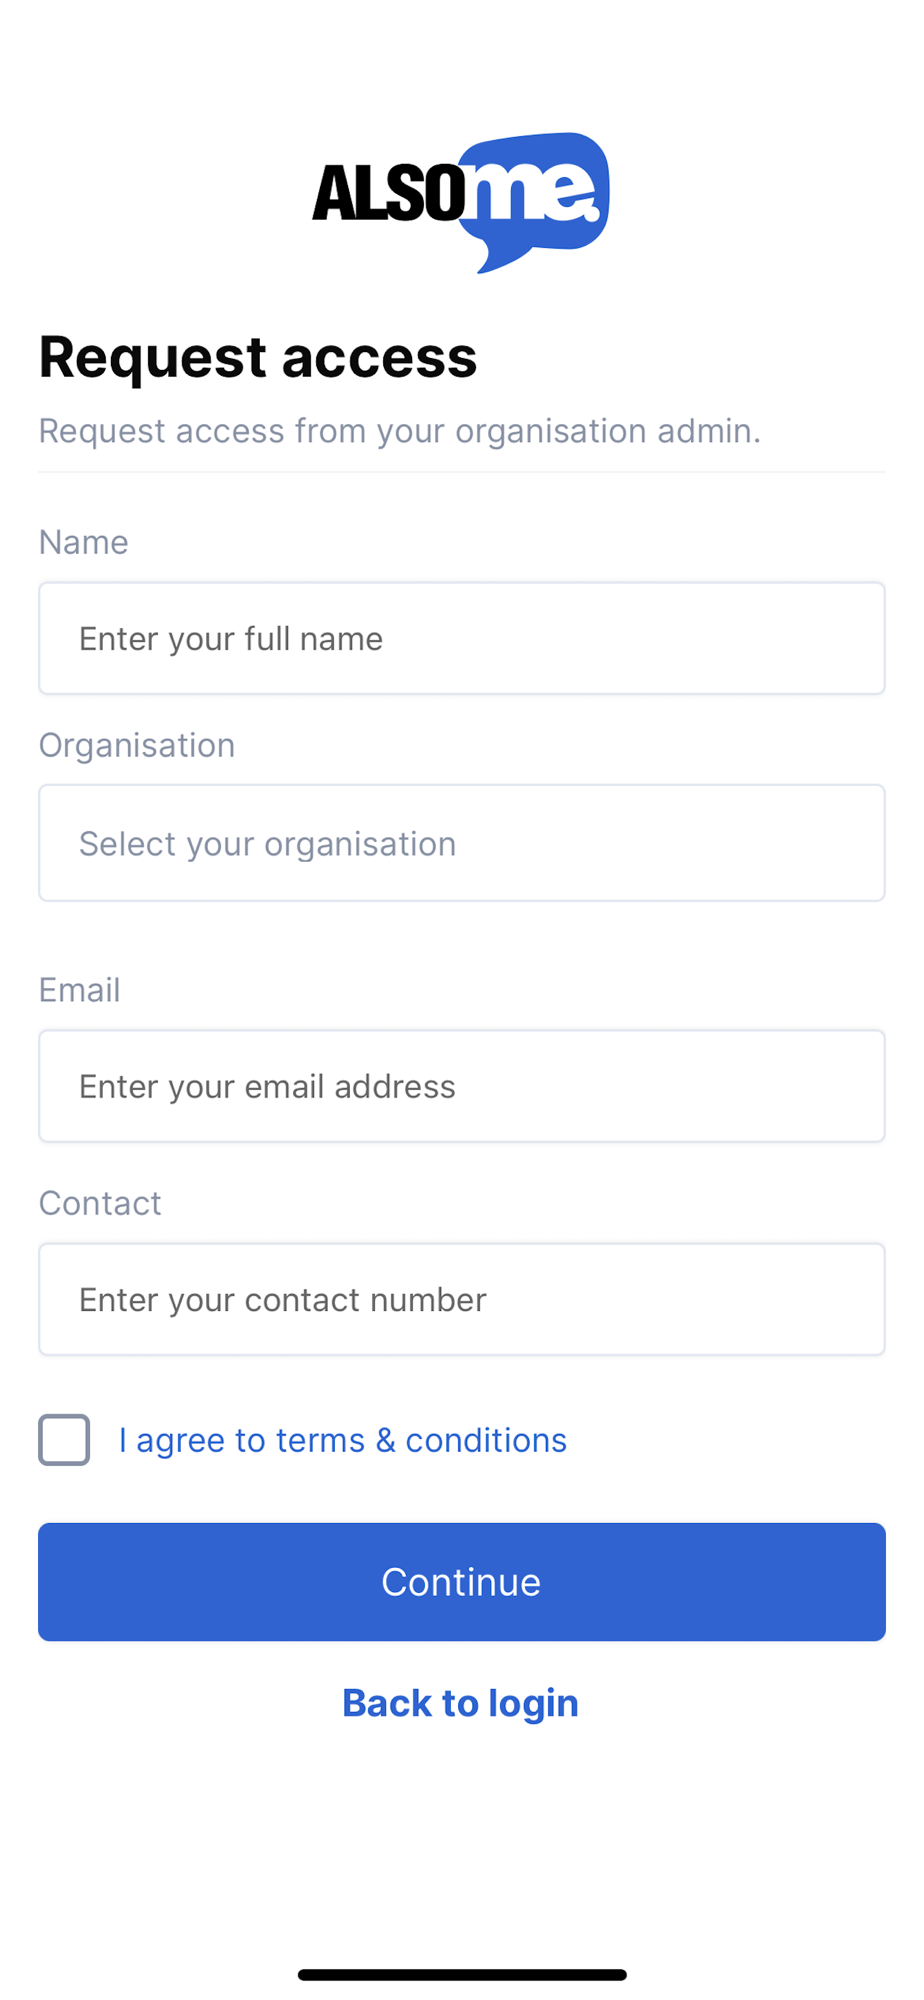Image resolution: width=924 pixels, height=2000 pixels.
Task: Click the 'Request access from your organisation admin' subtitle
Action: [400, 431]
